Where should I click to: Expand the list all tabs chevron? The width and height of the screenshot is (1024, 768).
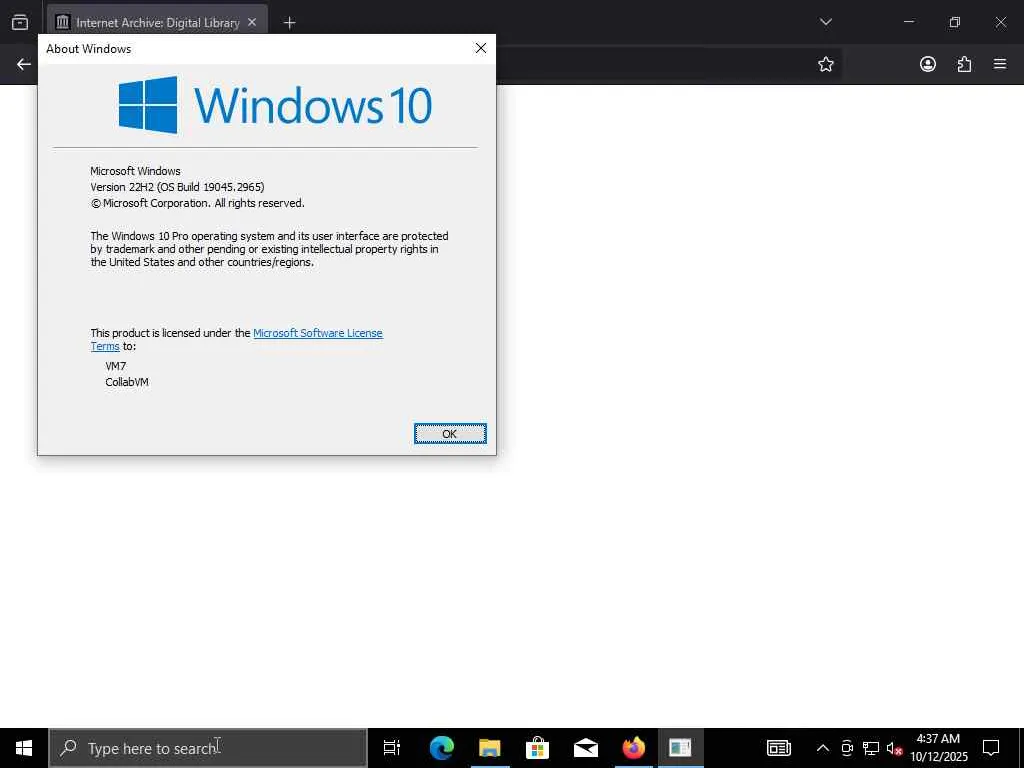[x=825, y=22]
